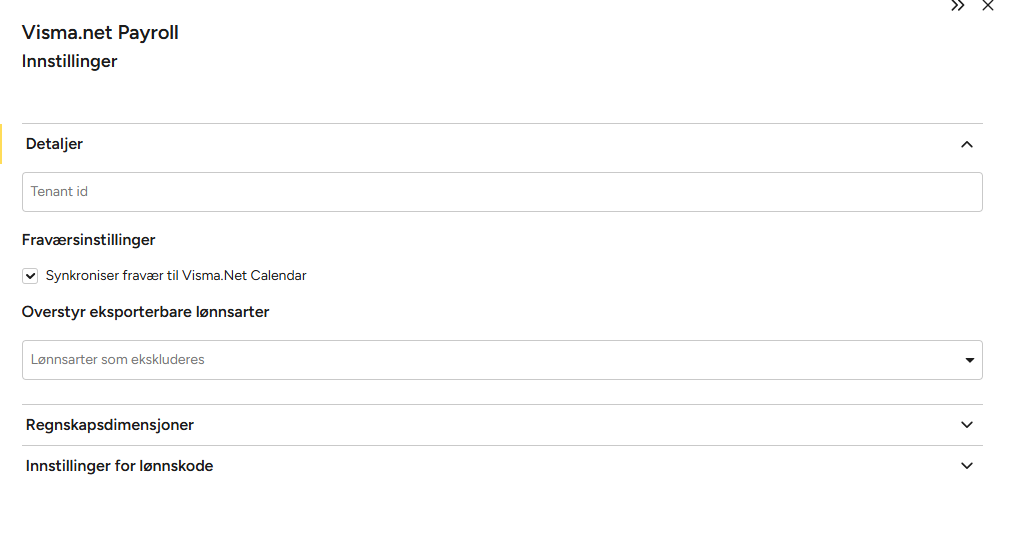Click the Lønnsarter som ekskluderes placeholder text
1020x537 pixels.
pyautogui.click(x=117, y=360)
